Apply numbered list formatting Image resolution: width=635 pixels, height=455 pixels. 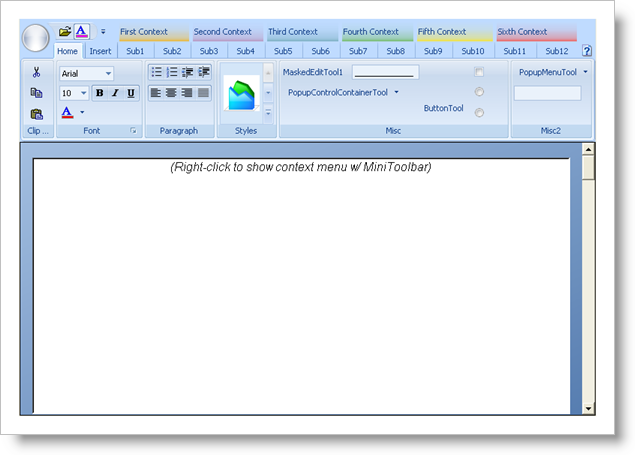(172, 72)
